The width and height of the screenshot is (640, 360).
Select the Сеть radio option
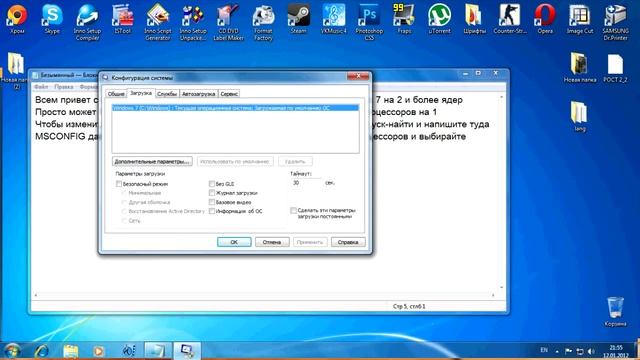124,220
